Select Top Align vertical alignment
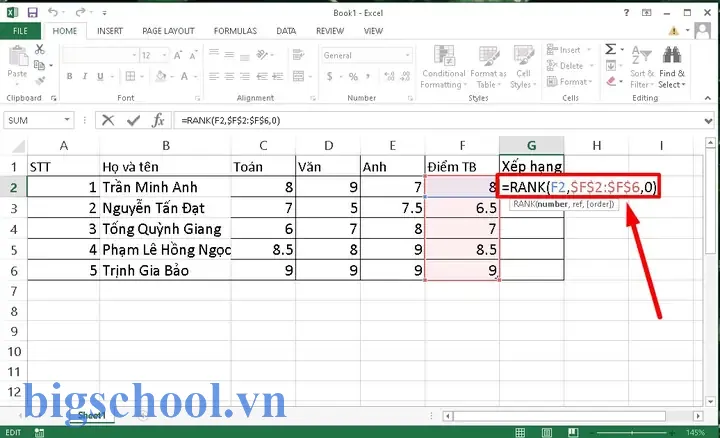 214,54
